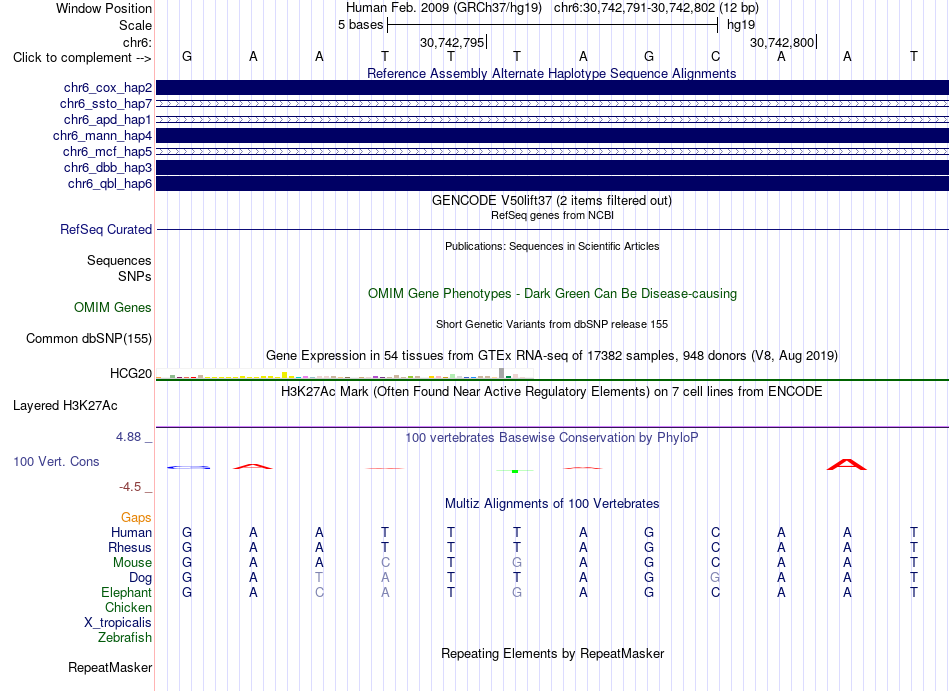
Task: Click the Sequences track label
Action: click(119, 260)
